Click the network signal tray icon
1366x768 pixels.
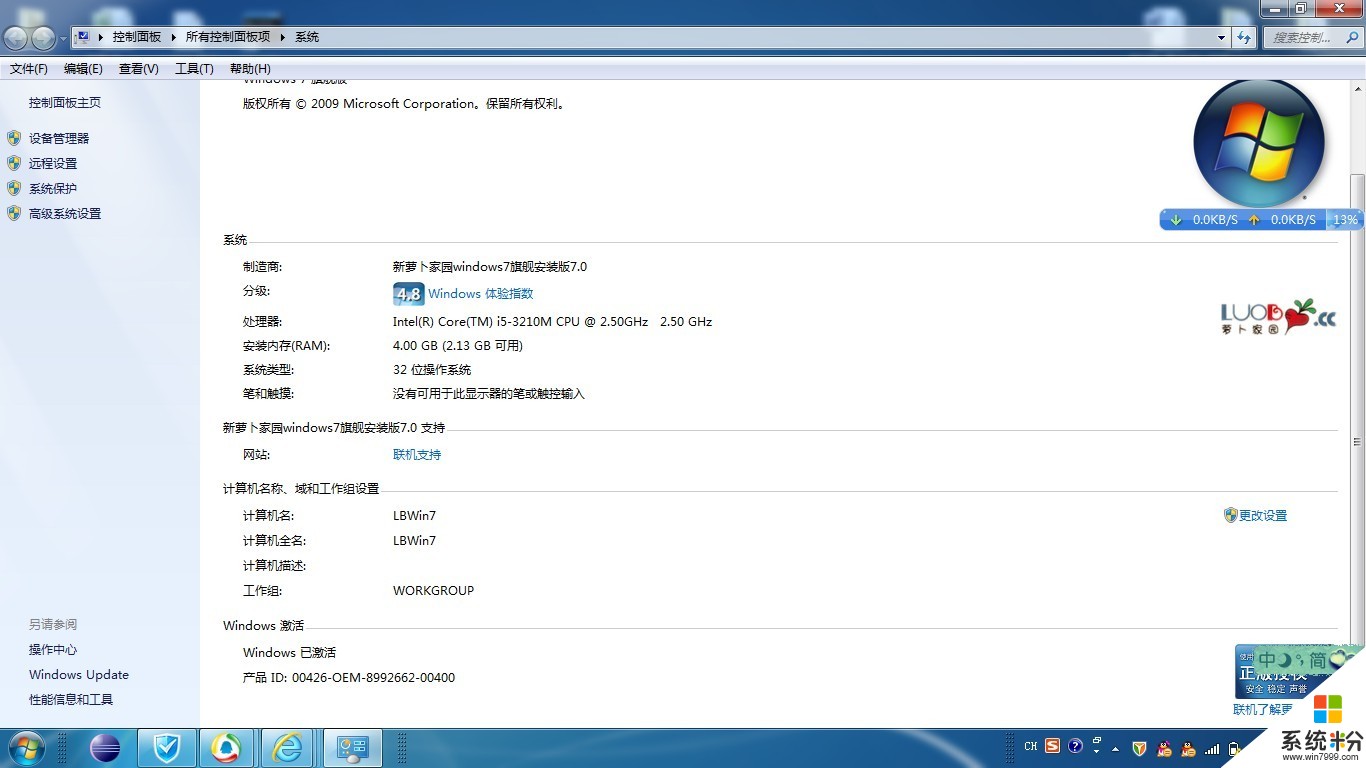1212,748
